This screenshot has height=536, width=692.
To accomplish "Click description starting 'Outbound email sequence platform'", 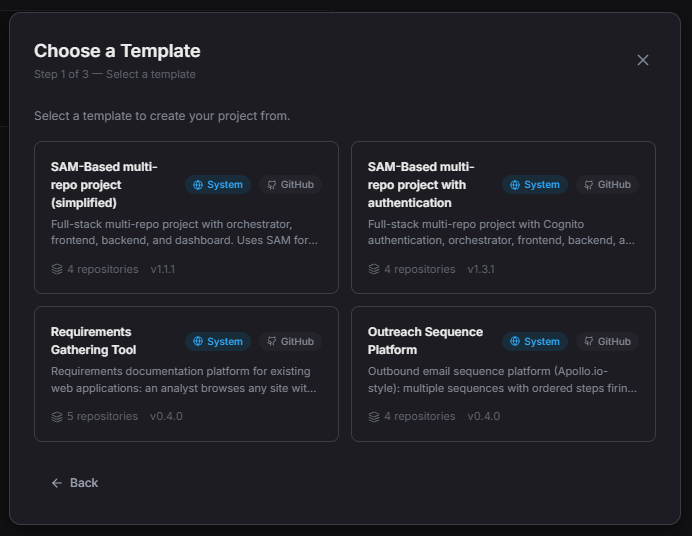I will 502,380.
